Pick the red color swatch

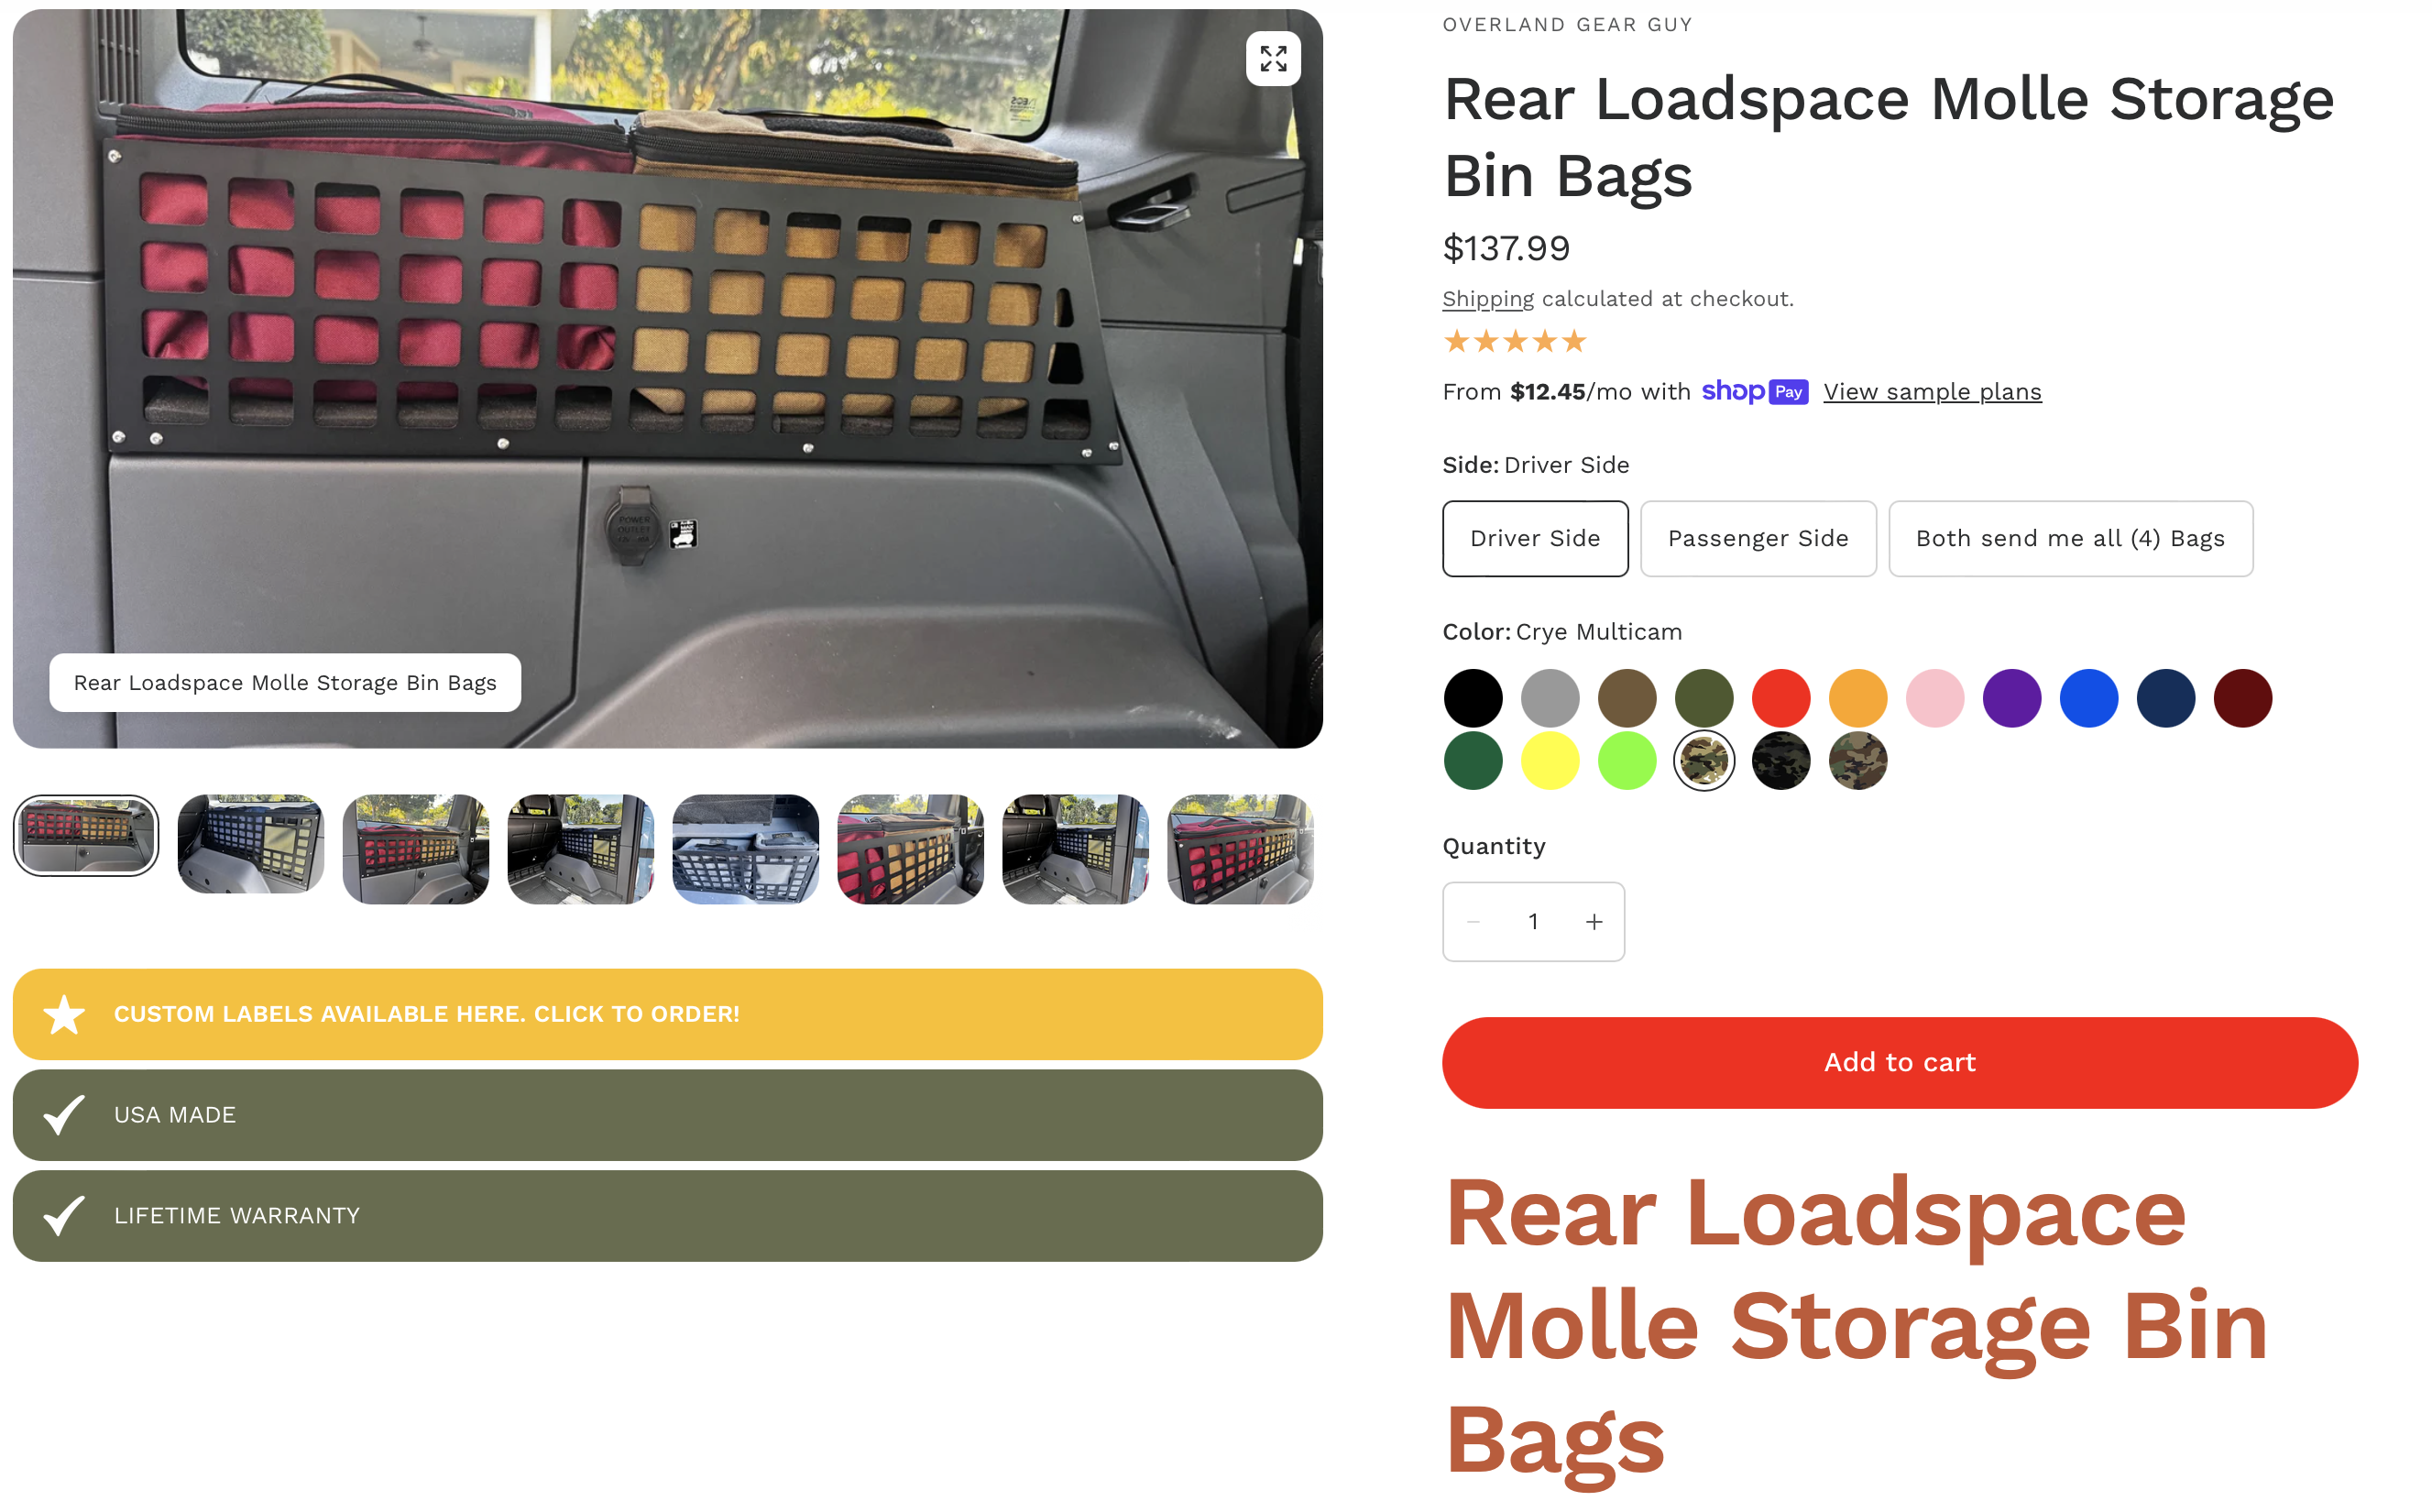click(x=1781, y=698)
